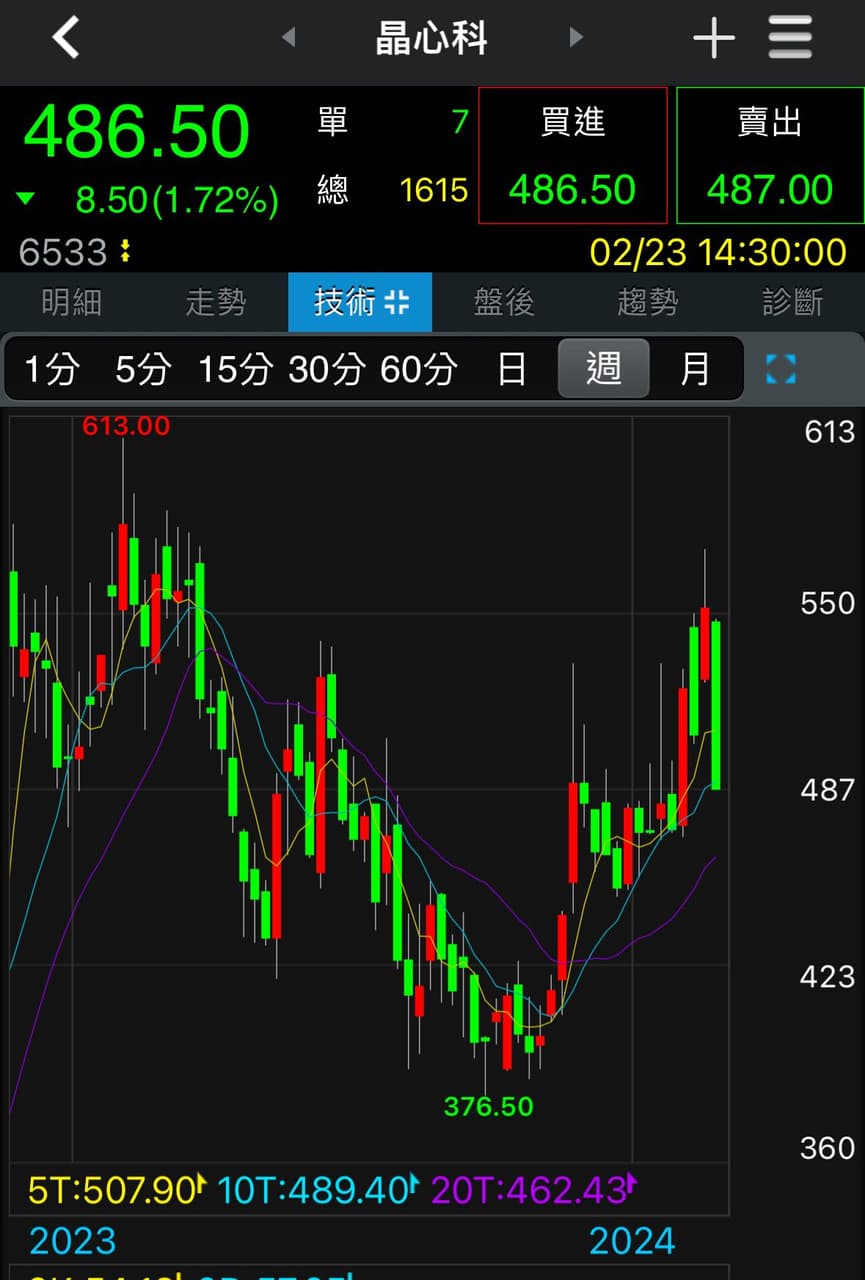This screenshot has height=1280, width=865.
Task: Go to previous stock with left triangle
Action: [x=288, y=38]
